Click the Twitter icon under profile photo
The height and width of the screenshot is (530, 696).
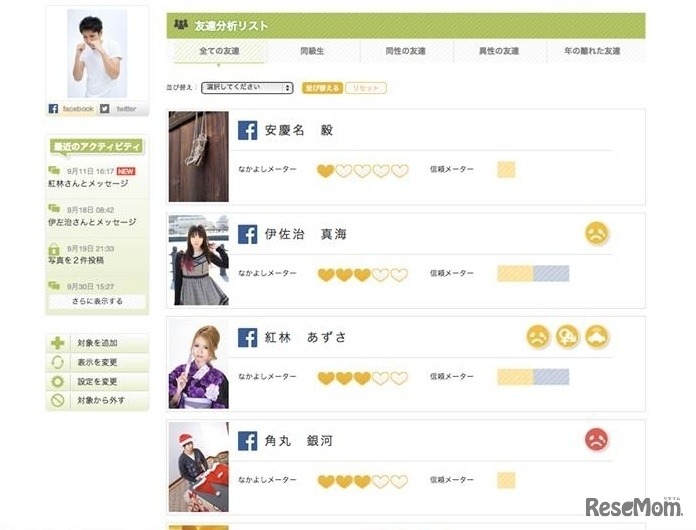pyautogui.click(x=104, y=108)
